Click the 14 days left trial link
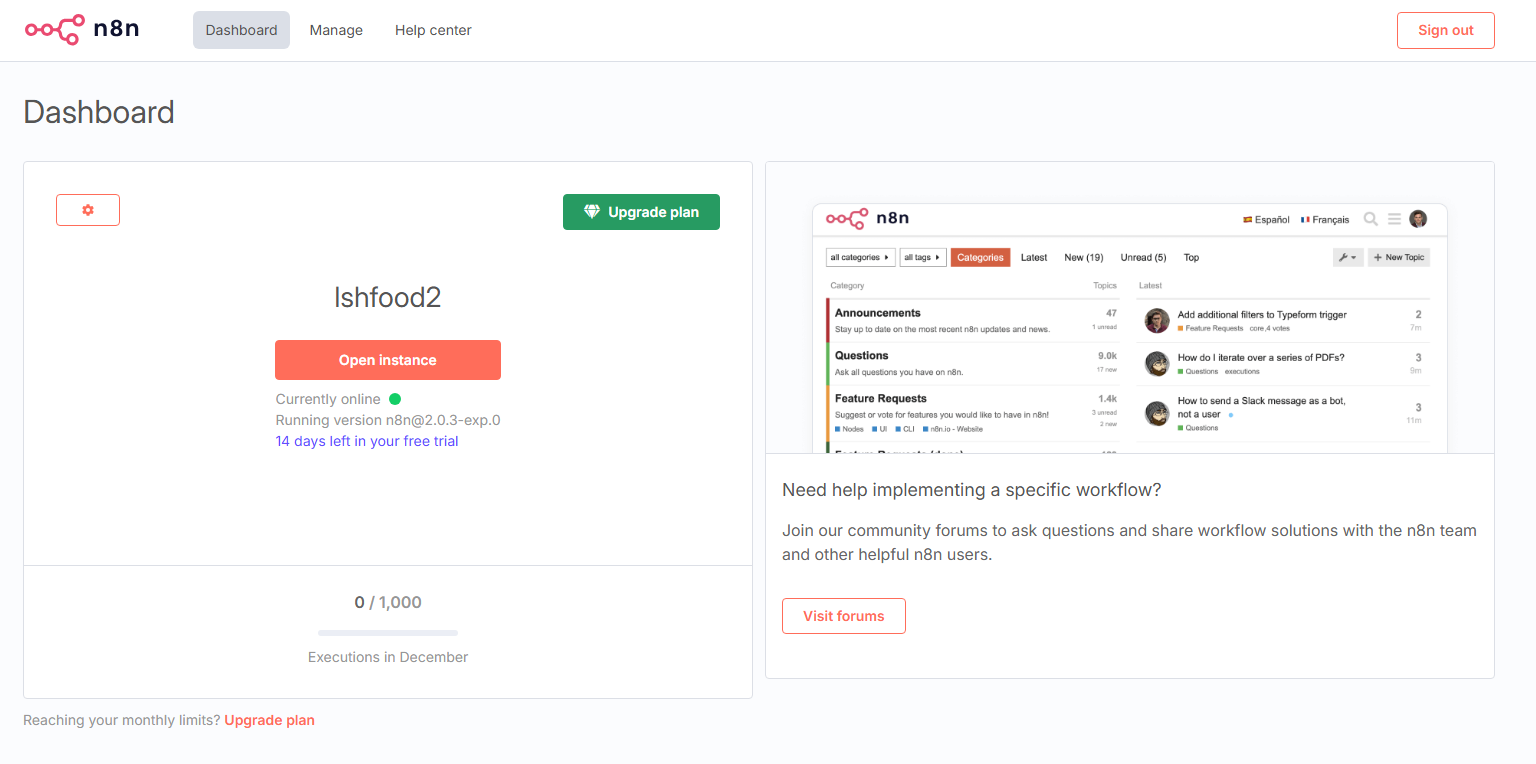1536x764 pixels. click(367, 441)
